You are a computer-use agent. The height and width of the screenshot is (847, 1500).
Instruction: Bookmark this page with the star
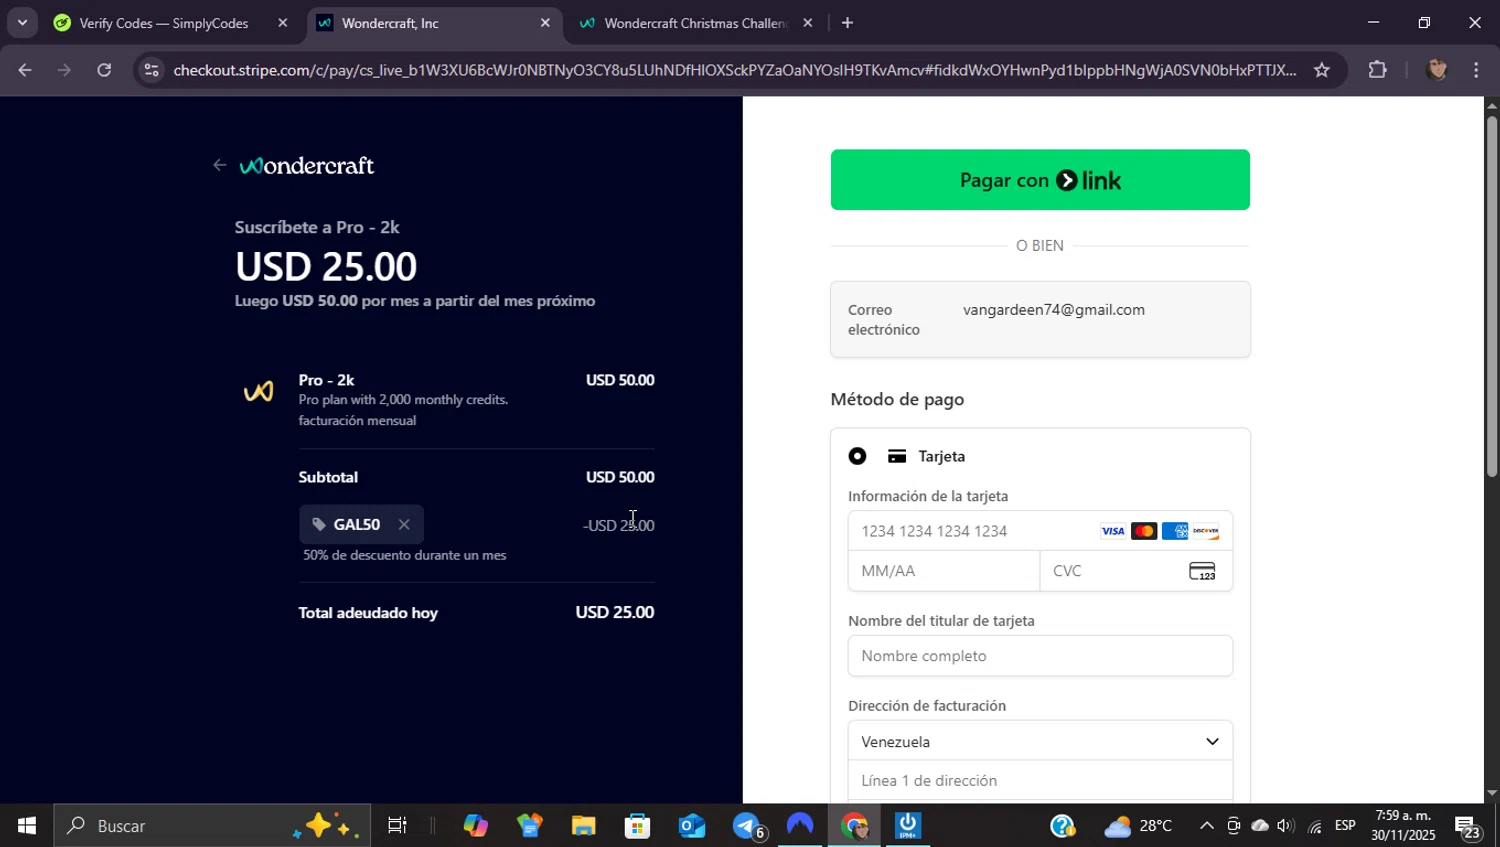1322,70
